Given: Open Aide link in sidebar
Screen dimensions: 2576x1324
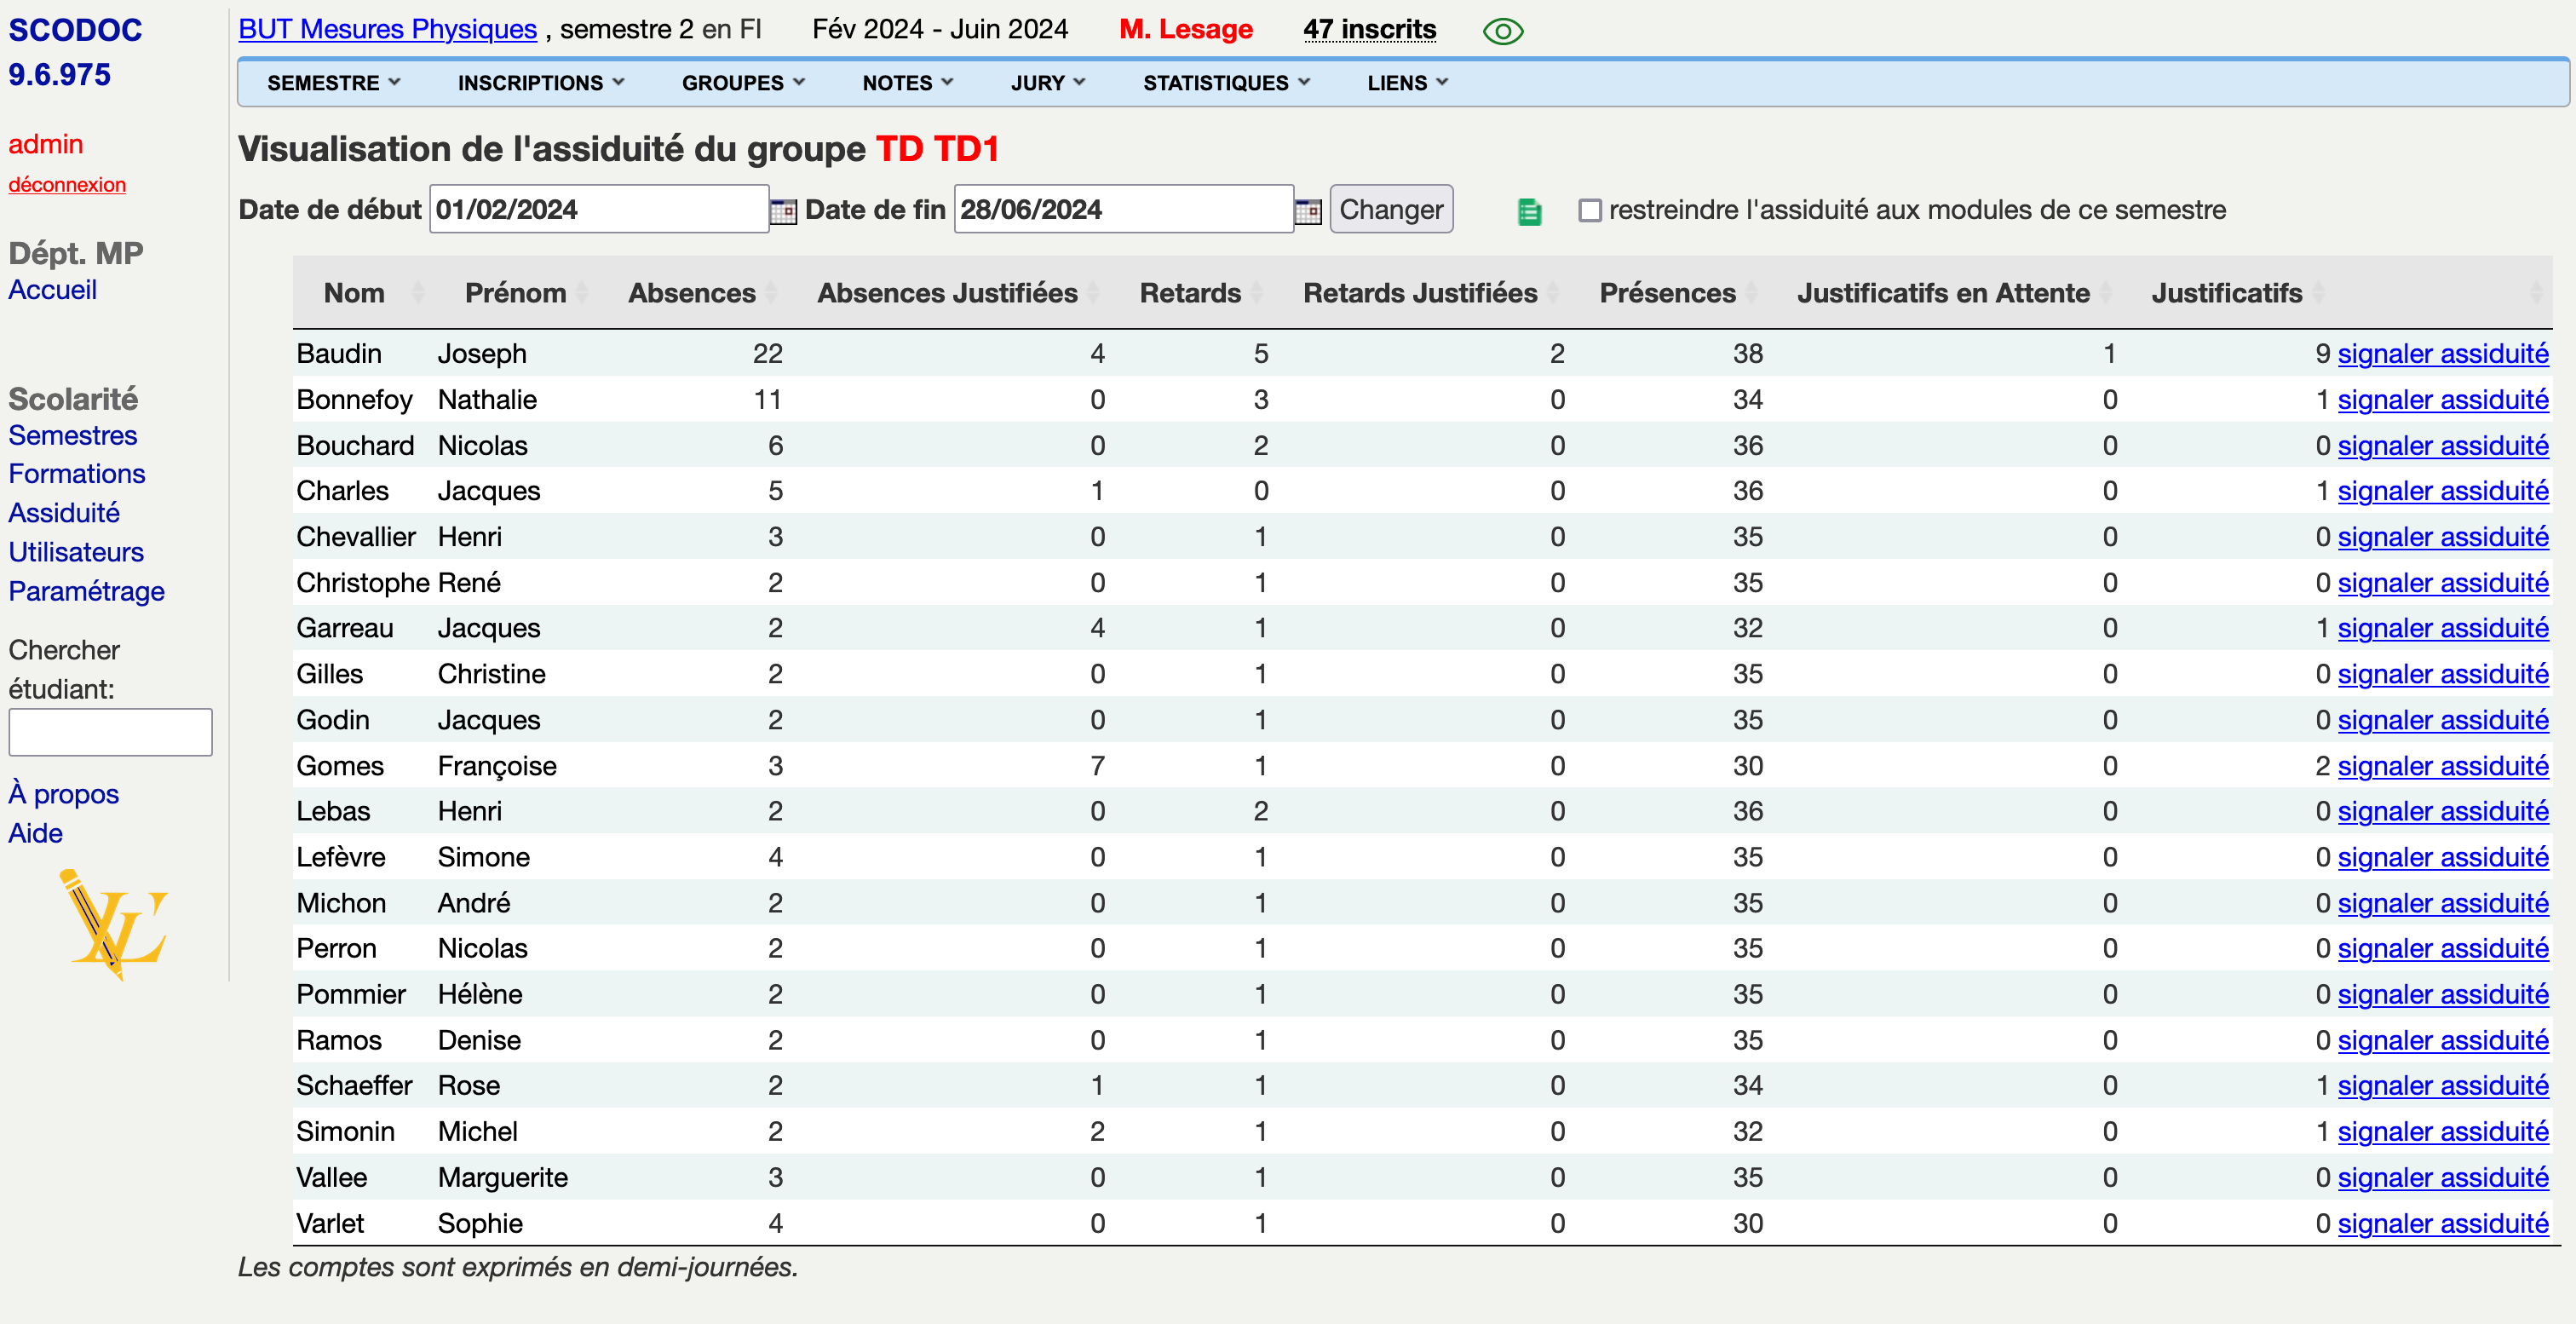Looking at the screenshot, I should [x=36, y=833].
